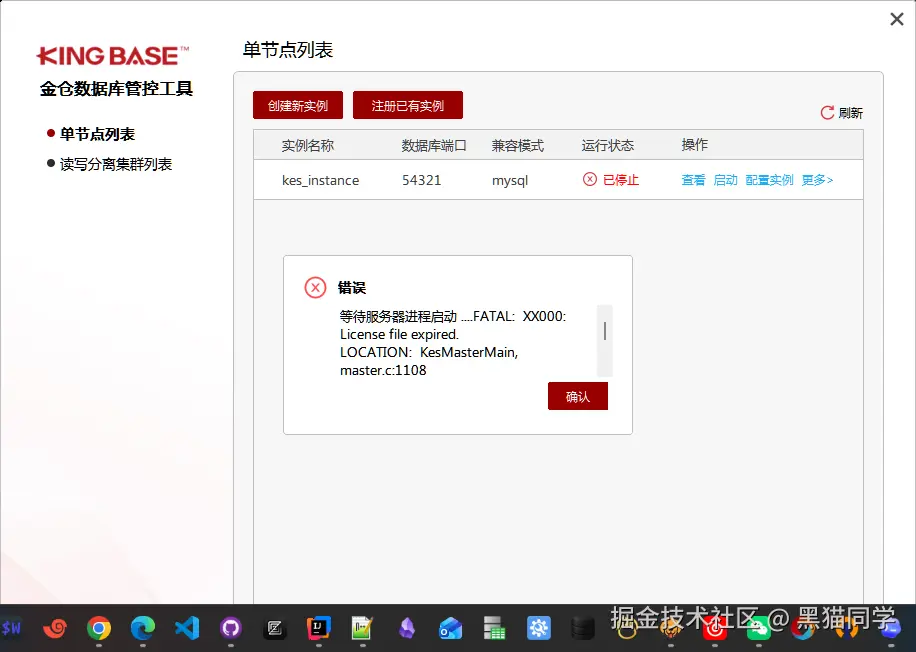Click the 兼容模式 column header
Image resolution: width=916 pixels, height=652 pixels.
pos(518,145)
